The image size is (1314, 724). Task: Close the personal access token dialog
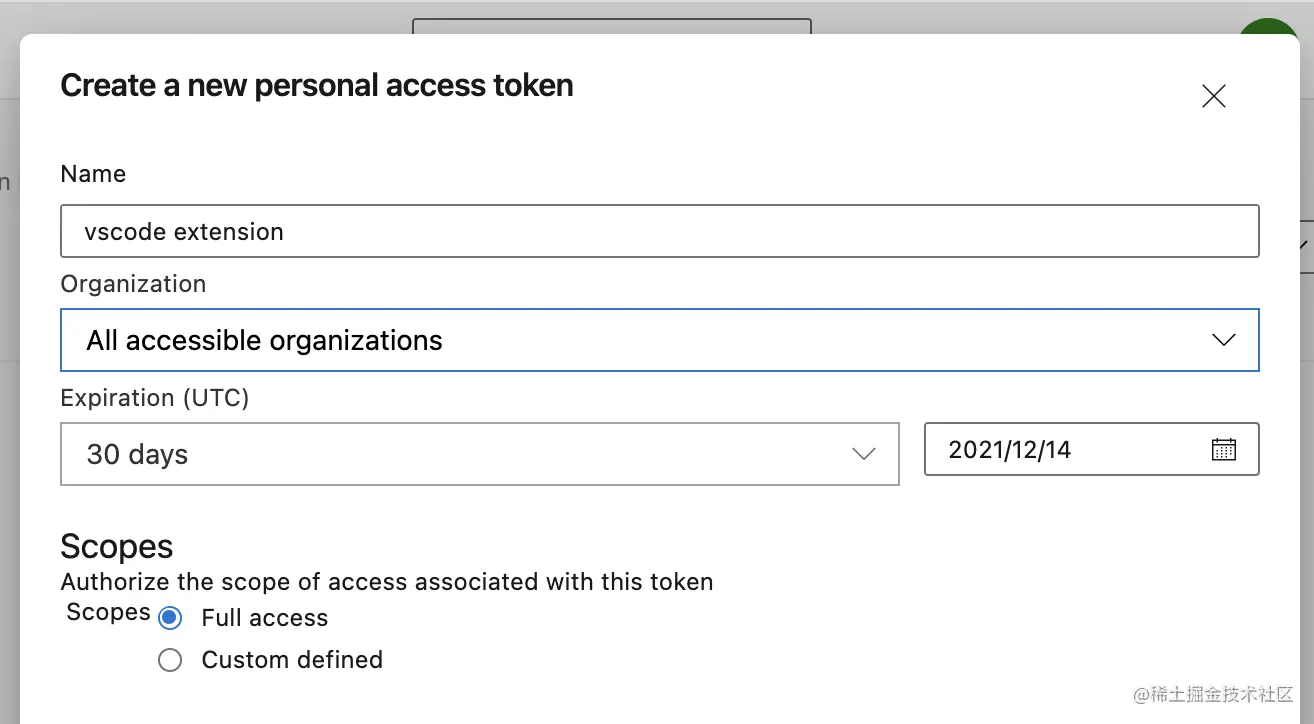point(1213,96)
